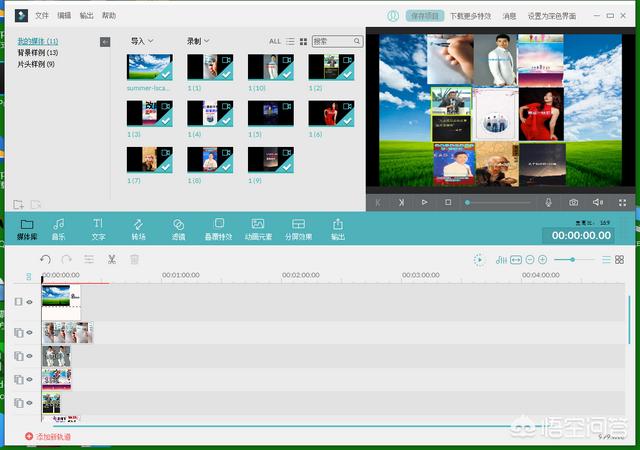This screenshot has height=450, width=640.
Task: Open the audio mixer icon
Action: pos(501,260)
